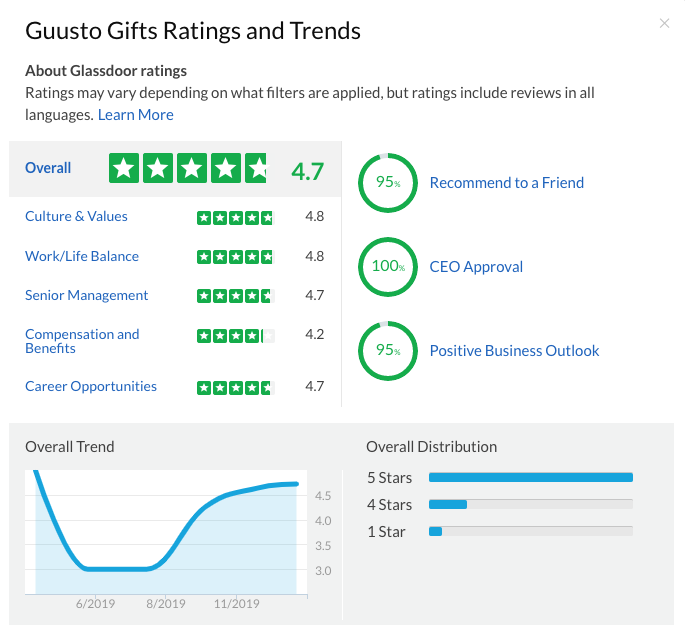Click the overall 4.7 score value
Viewport: 685px width, 636px height.
pos(308,171)
